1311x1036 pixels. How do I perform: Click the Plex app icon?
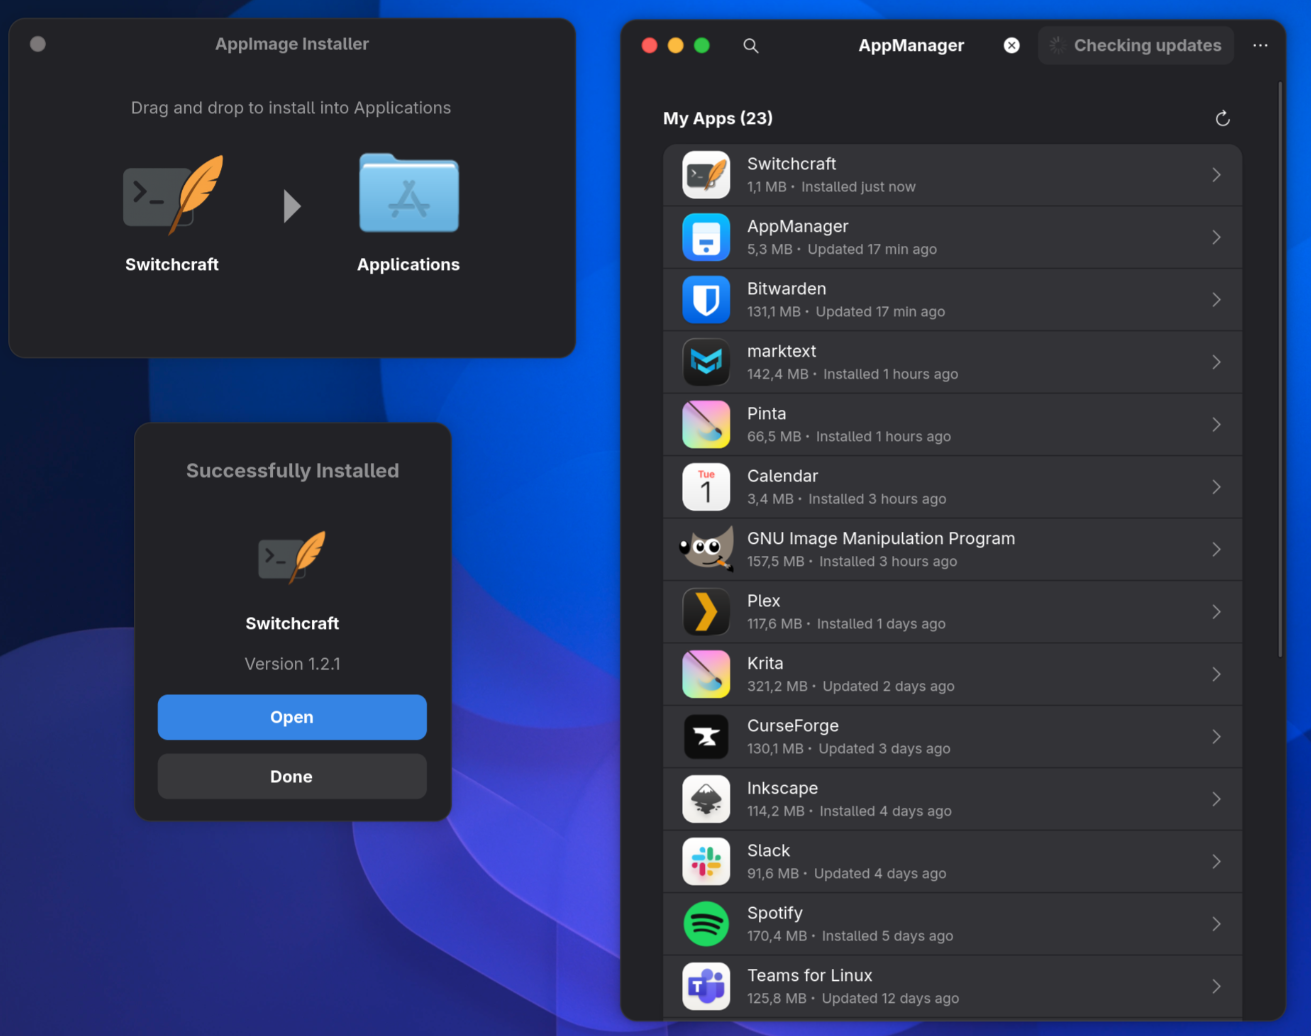tap(706, 612)
